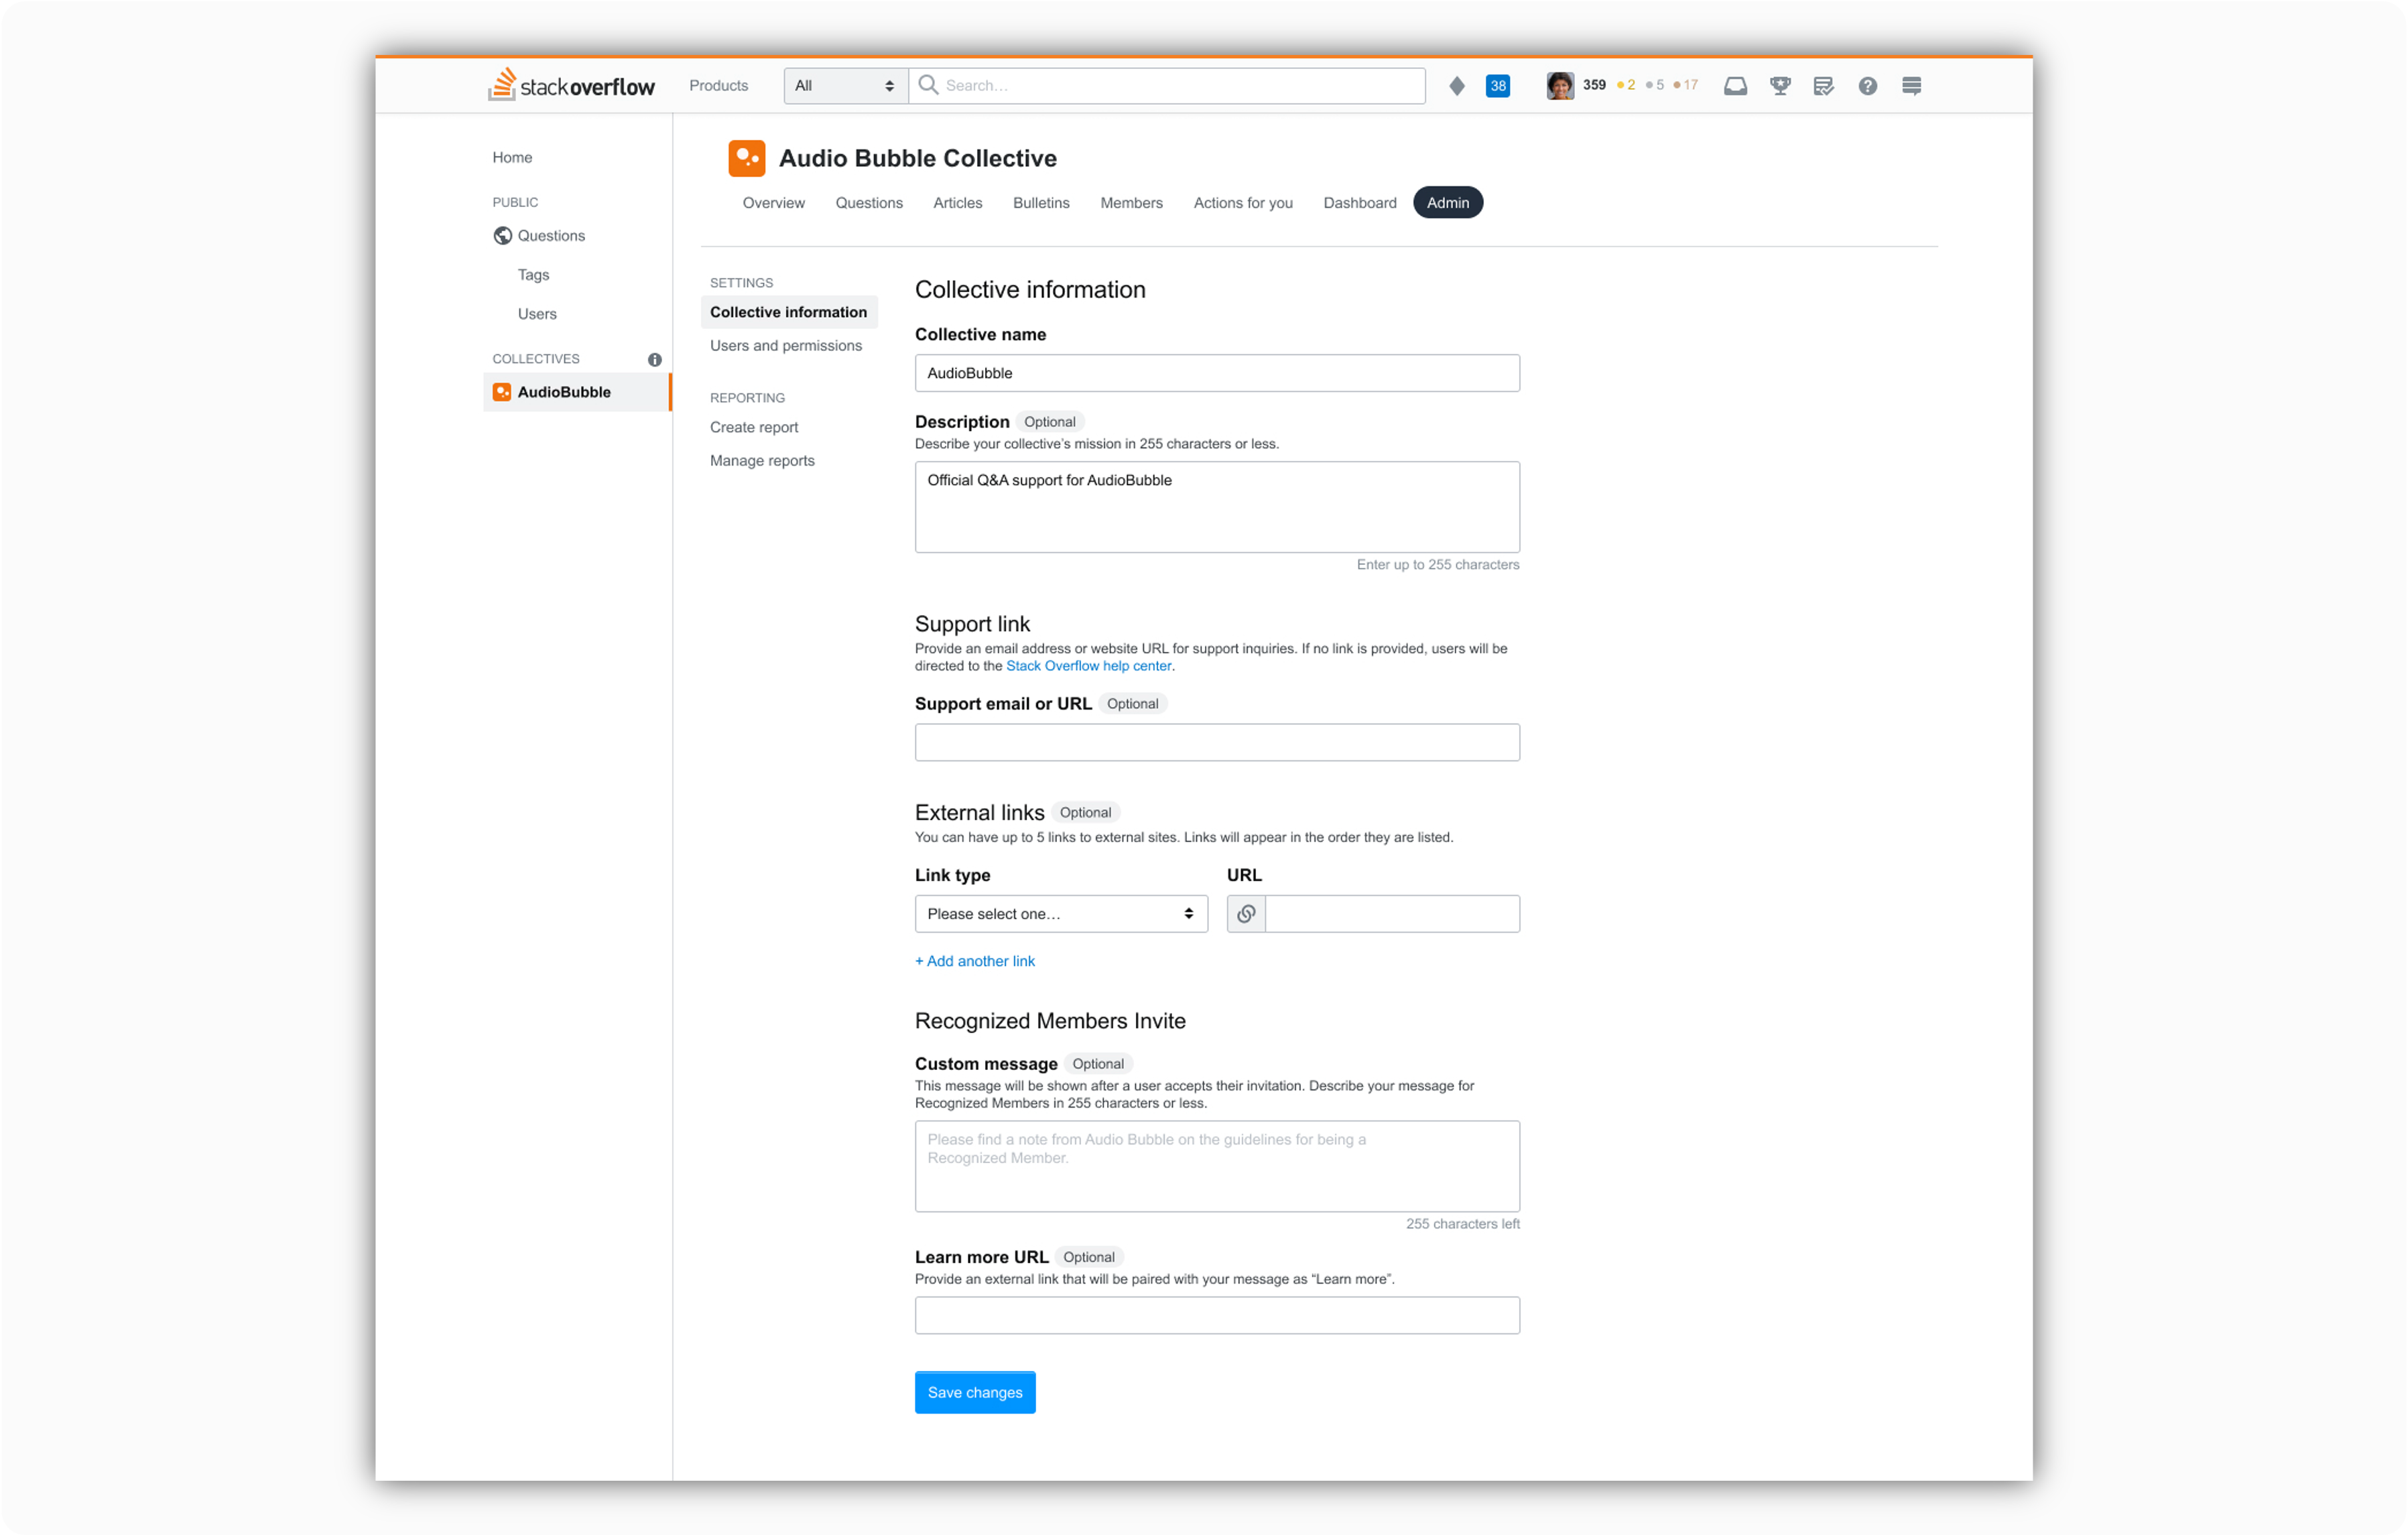Click the Description text area

pos(1217,507)
